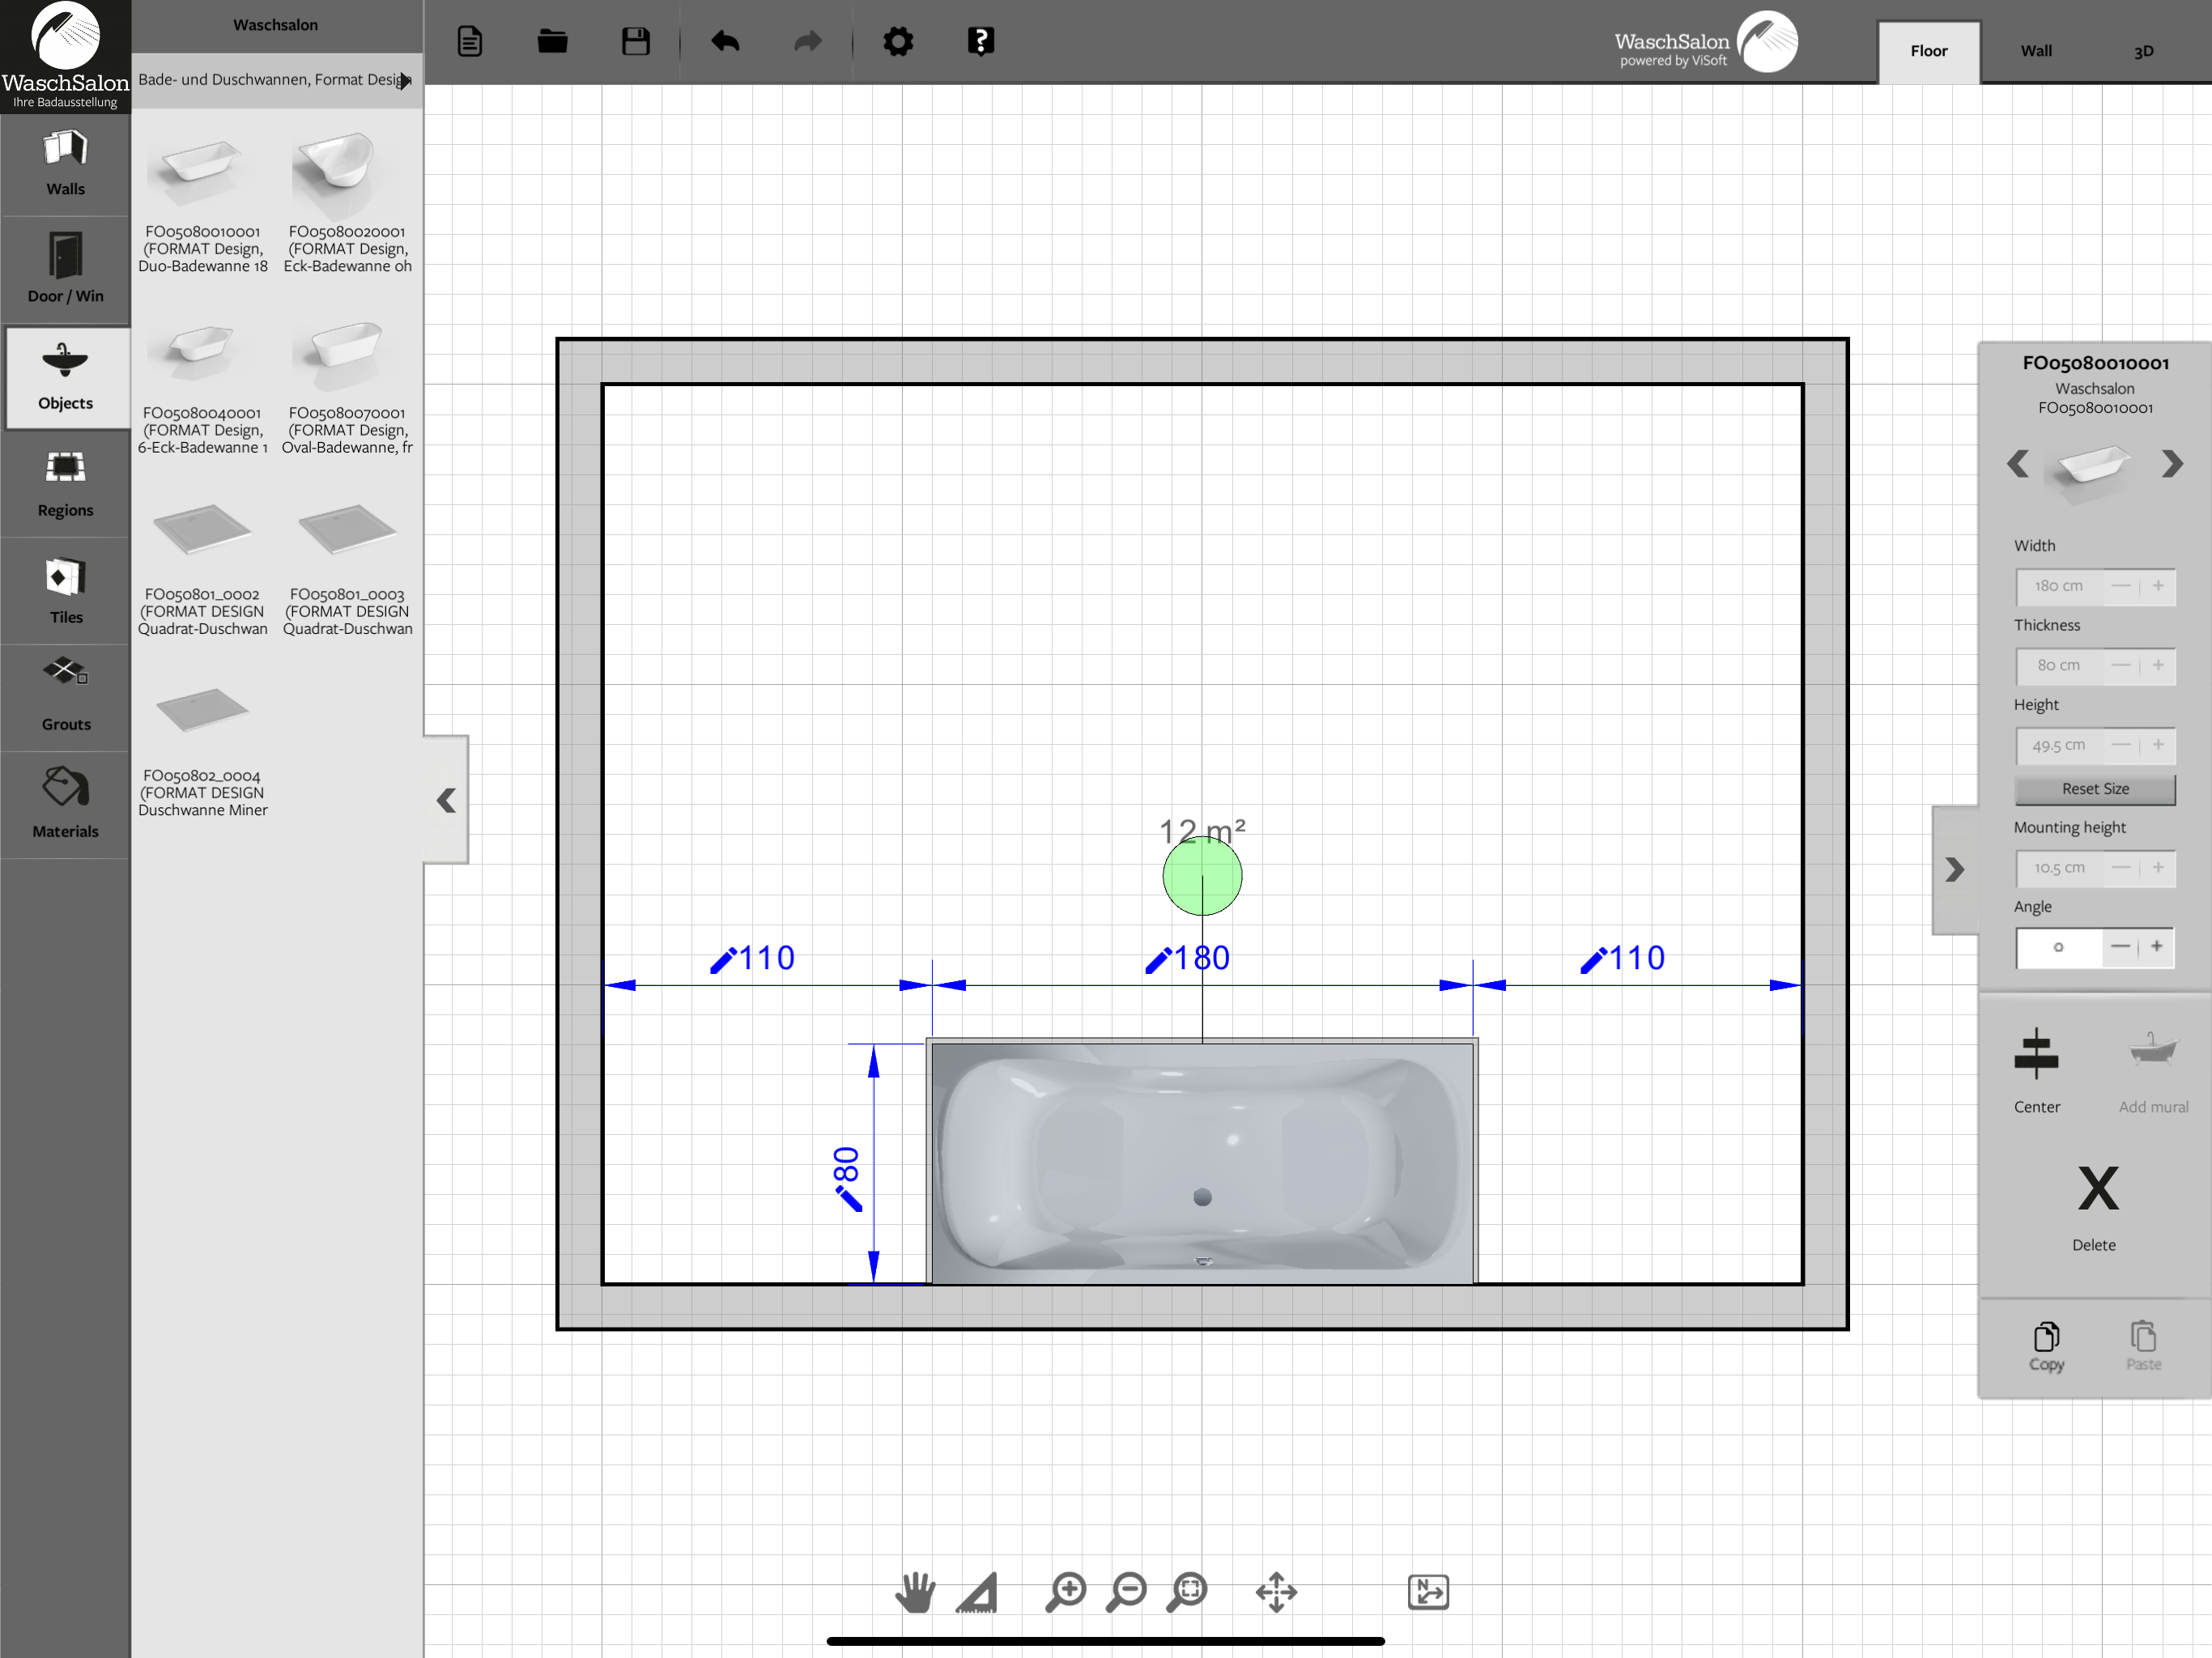Screen dimensions: 2212x1658
Task: Open settings gear in toolbar
Action: pos(898,41)
